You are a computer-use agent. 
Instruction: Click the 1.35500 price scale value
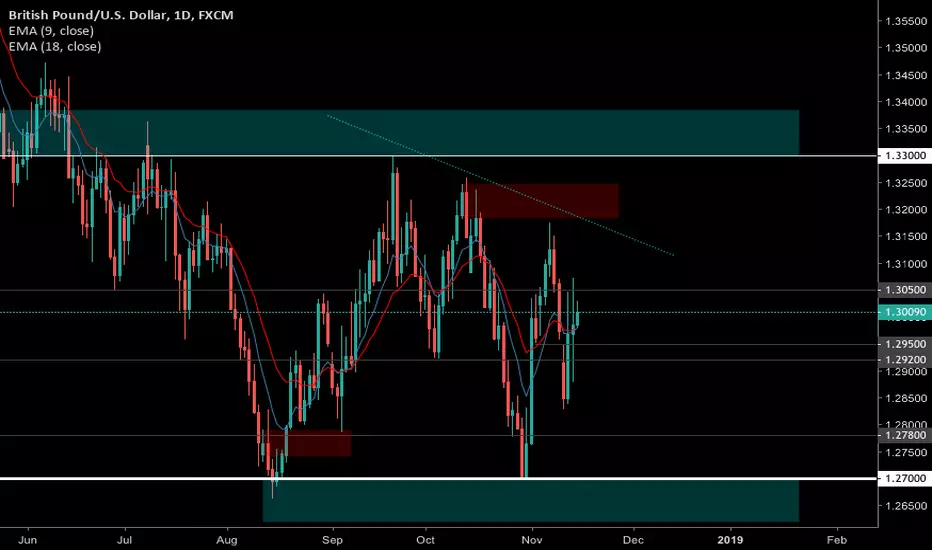click(906, 21)
